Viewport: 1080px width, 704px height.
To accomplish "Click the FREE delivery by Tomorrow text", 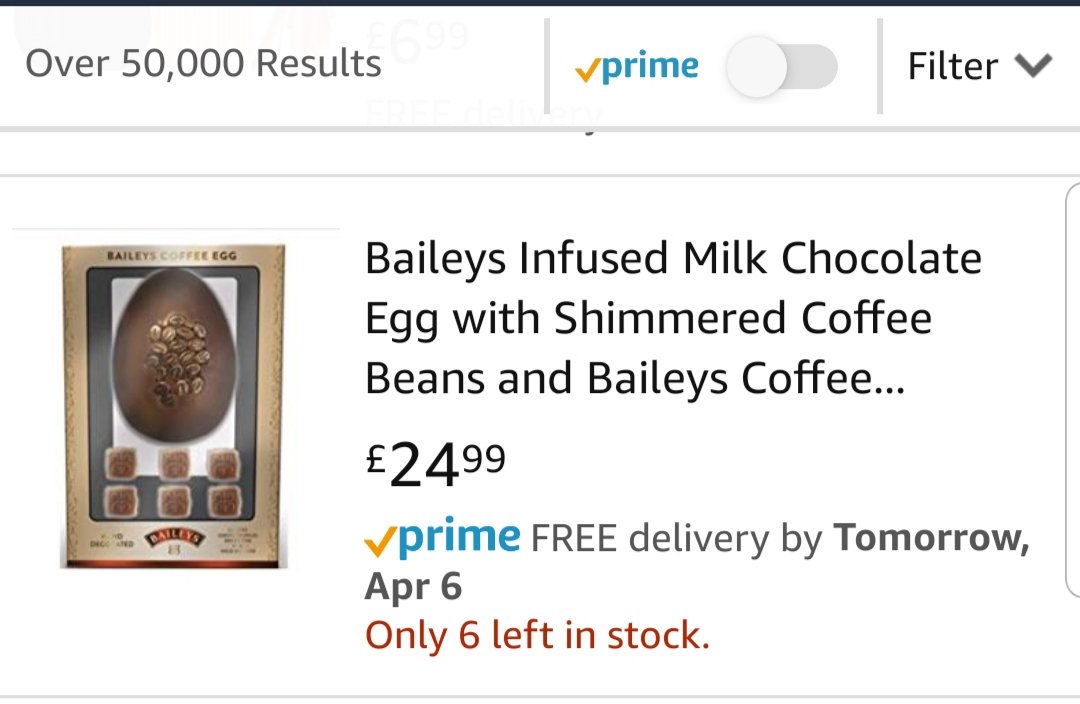I will [780, 537].
